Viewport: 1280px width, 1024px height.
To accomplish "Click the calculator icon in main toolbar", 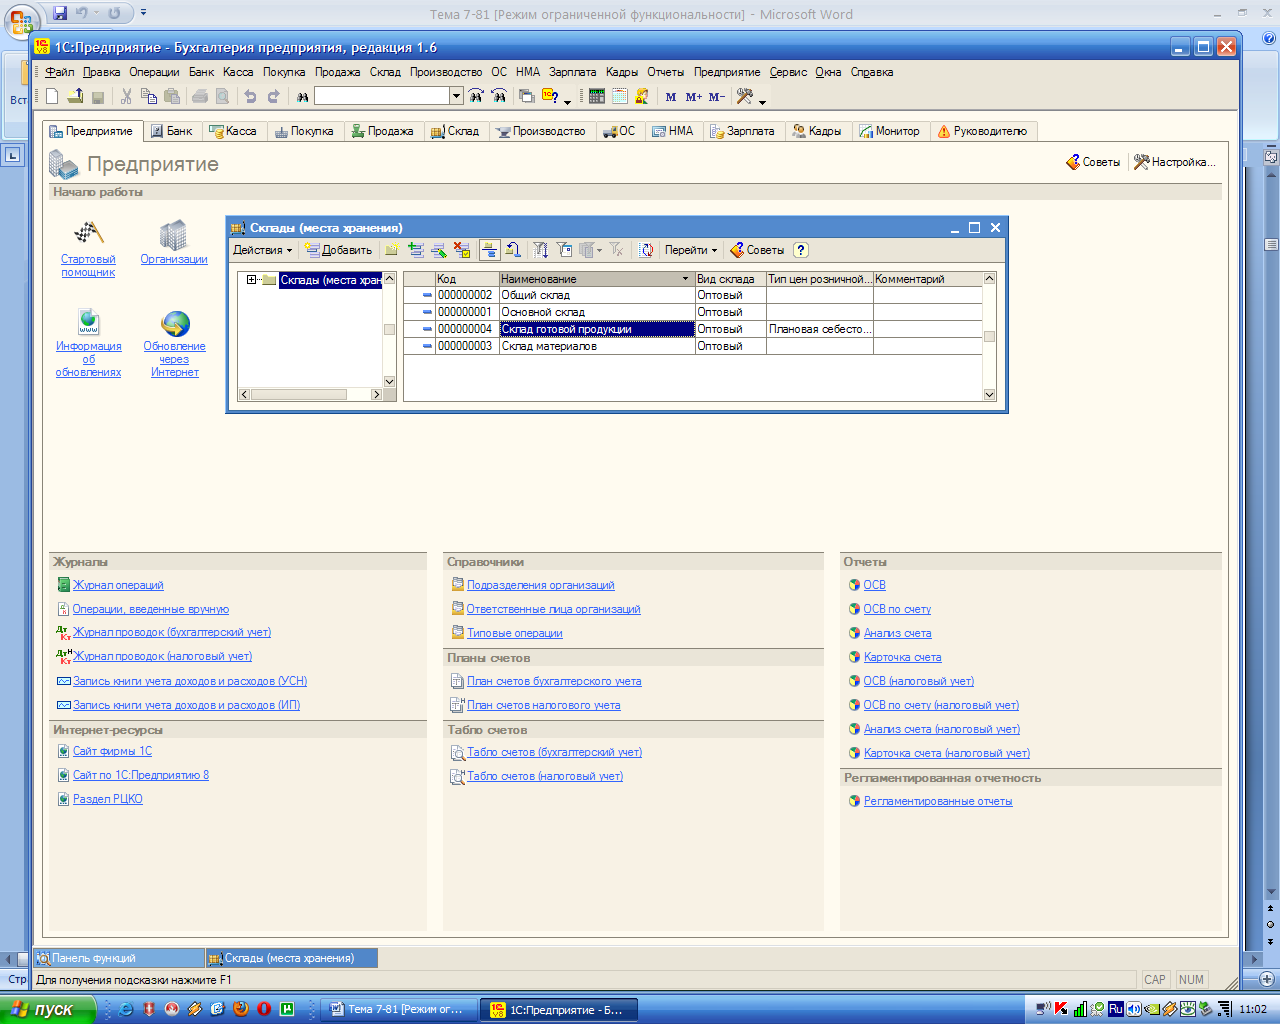I will (597, 96).
